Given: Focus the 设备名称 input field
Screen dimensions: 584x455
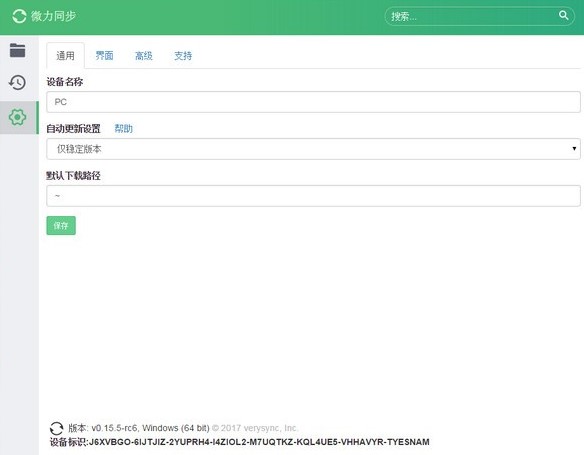Looking at the screenshot, I should 313,102.
